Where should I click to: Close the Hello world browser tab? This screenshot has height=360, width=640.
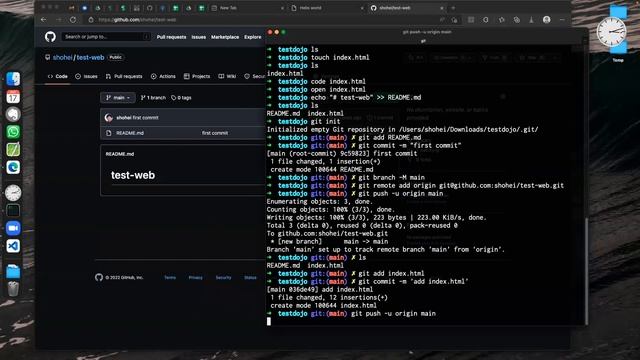(x=362, y=8)
